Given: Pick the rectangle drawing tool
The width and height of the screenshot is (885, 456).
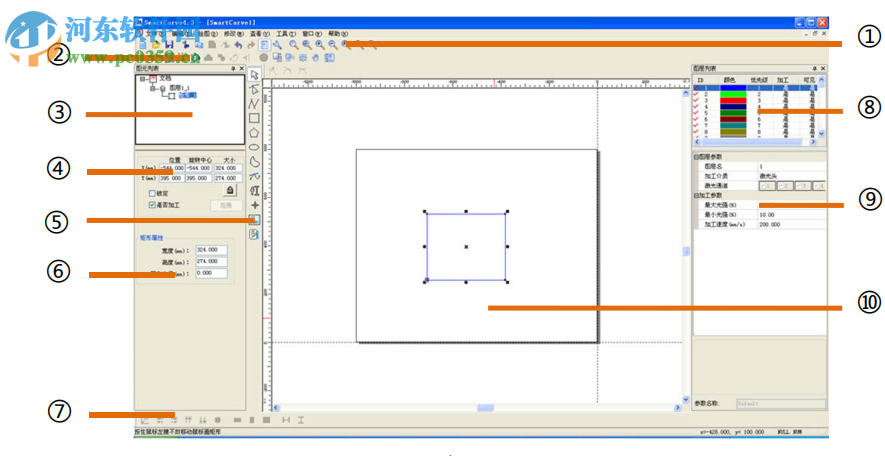Looking at the screenshot, I should pos(255,118).
